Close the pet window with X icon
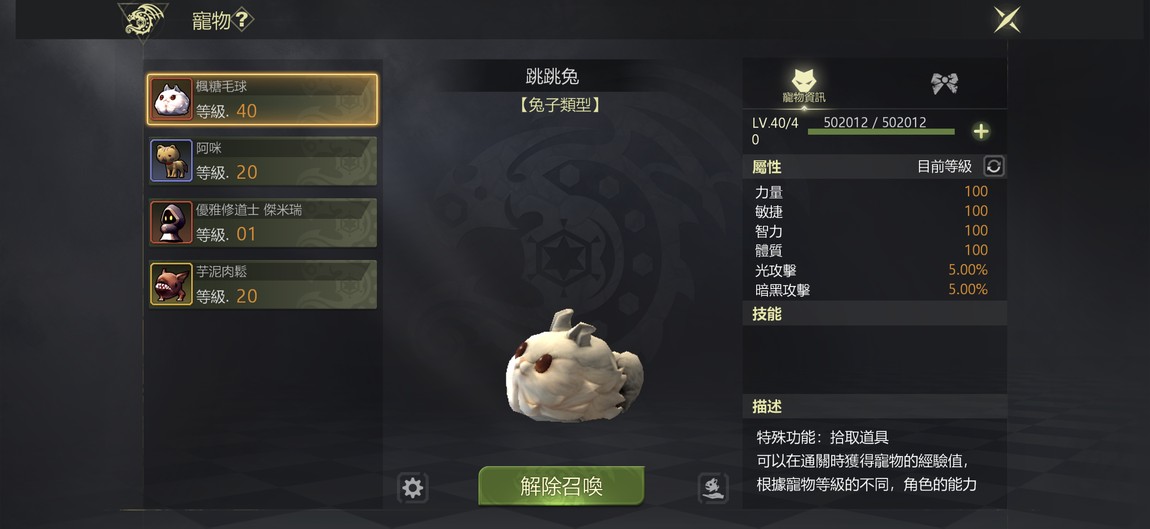The image size is (1150, 529). [x=1007, y=20]
